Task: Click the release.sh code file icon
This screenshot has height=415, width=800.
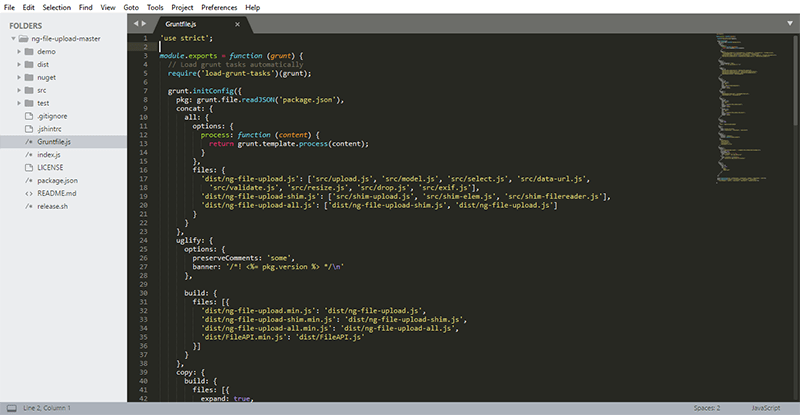Action: 29,206
